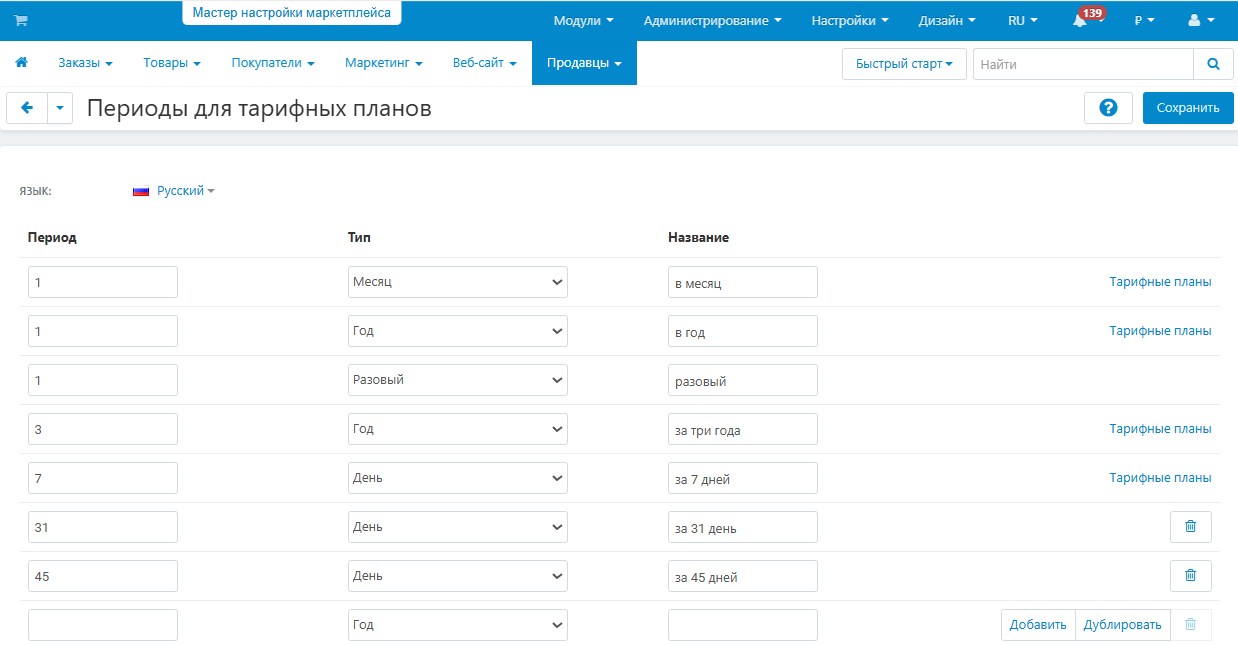
Task: Delete the 31 day period row
Action: [x=1190, y=527]
